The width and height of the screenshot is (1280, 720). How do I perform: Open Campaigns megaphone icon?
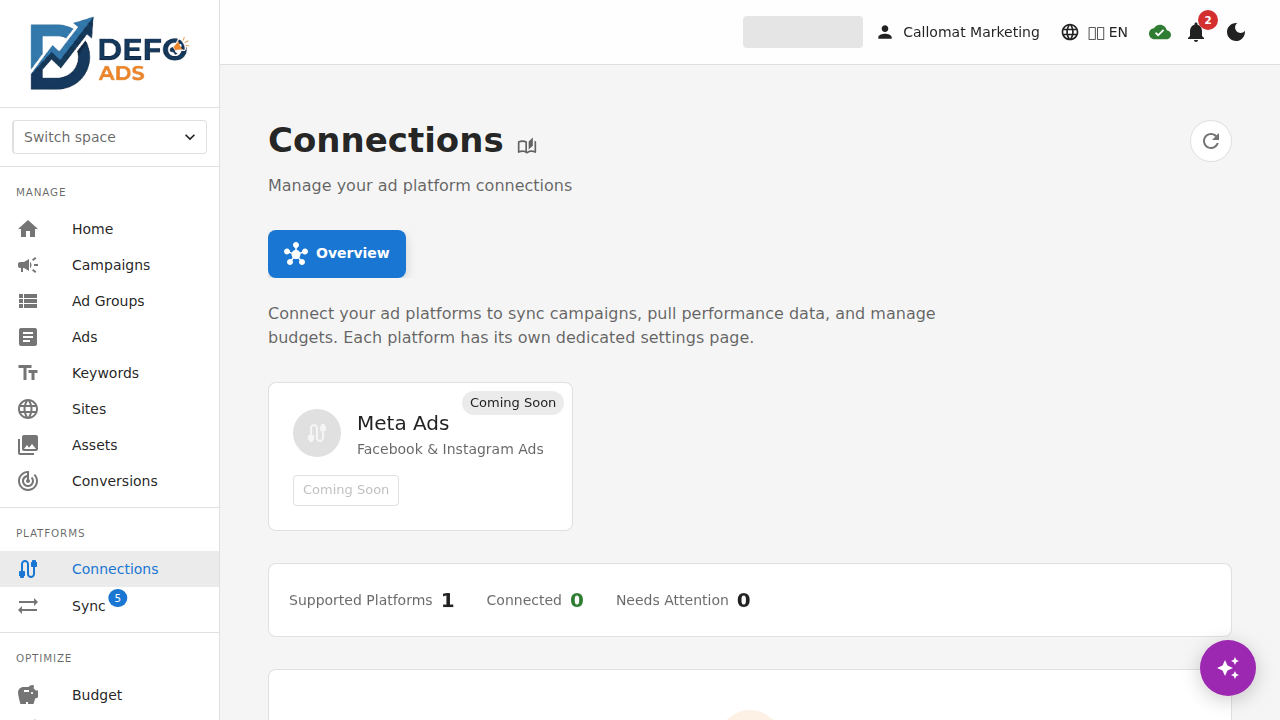pyautogui.click(x=28, y=265)
